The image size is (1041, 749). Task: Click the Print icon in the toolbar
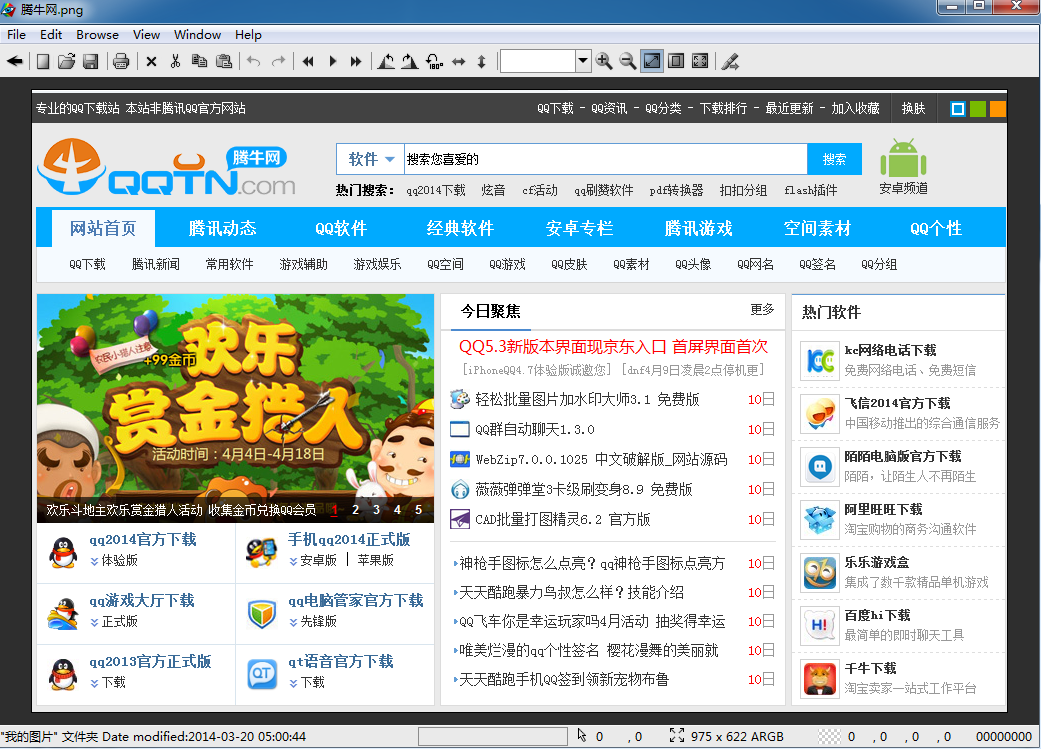click(121, 62)
